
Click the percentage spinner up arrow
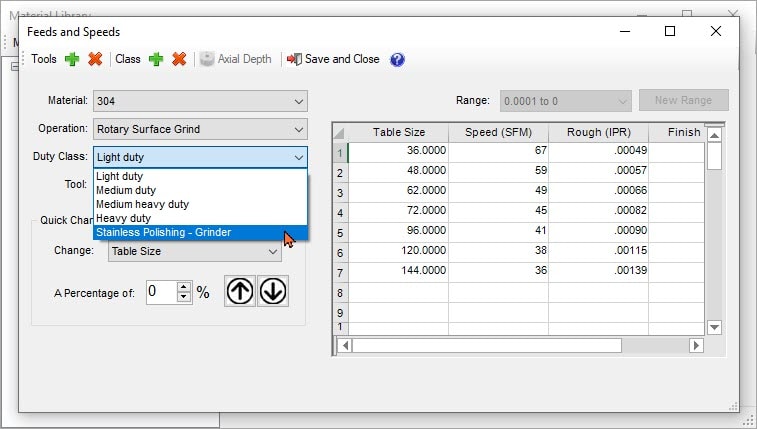coord(183,287)
